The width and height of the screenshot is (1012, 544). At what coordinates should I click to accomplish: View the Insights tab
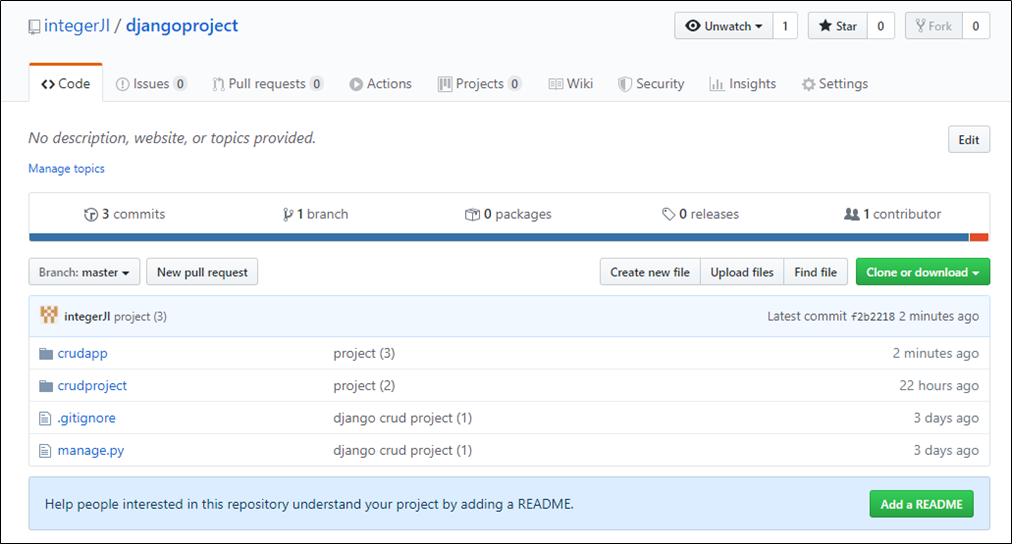tap(743, 84)
